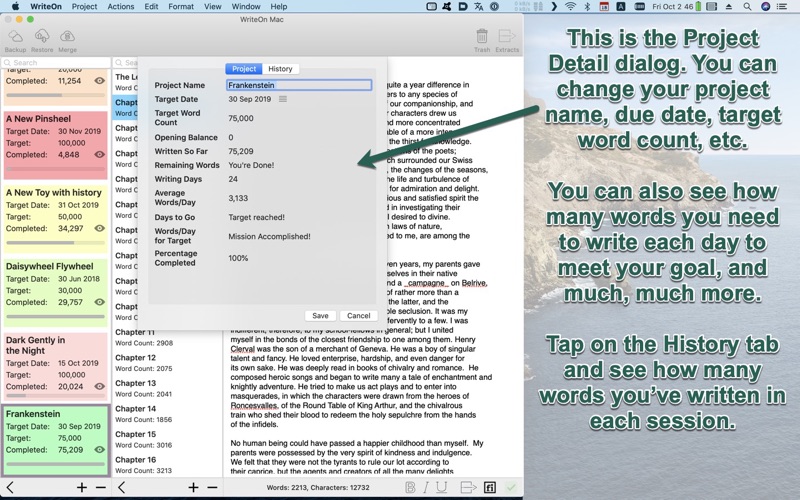Open the Project menu
This screenshot has width=800, height=500.
click(x=84, y=7)
